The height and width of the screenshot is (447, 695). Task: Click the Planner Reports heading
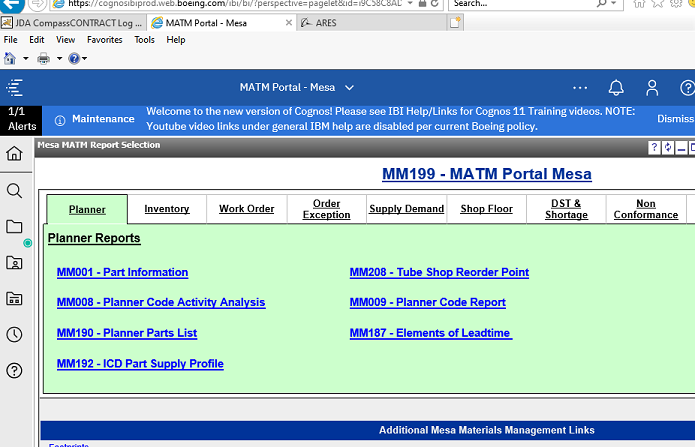tap(94, 238)
